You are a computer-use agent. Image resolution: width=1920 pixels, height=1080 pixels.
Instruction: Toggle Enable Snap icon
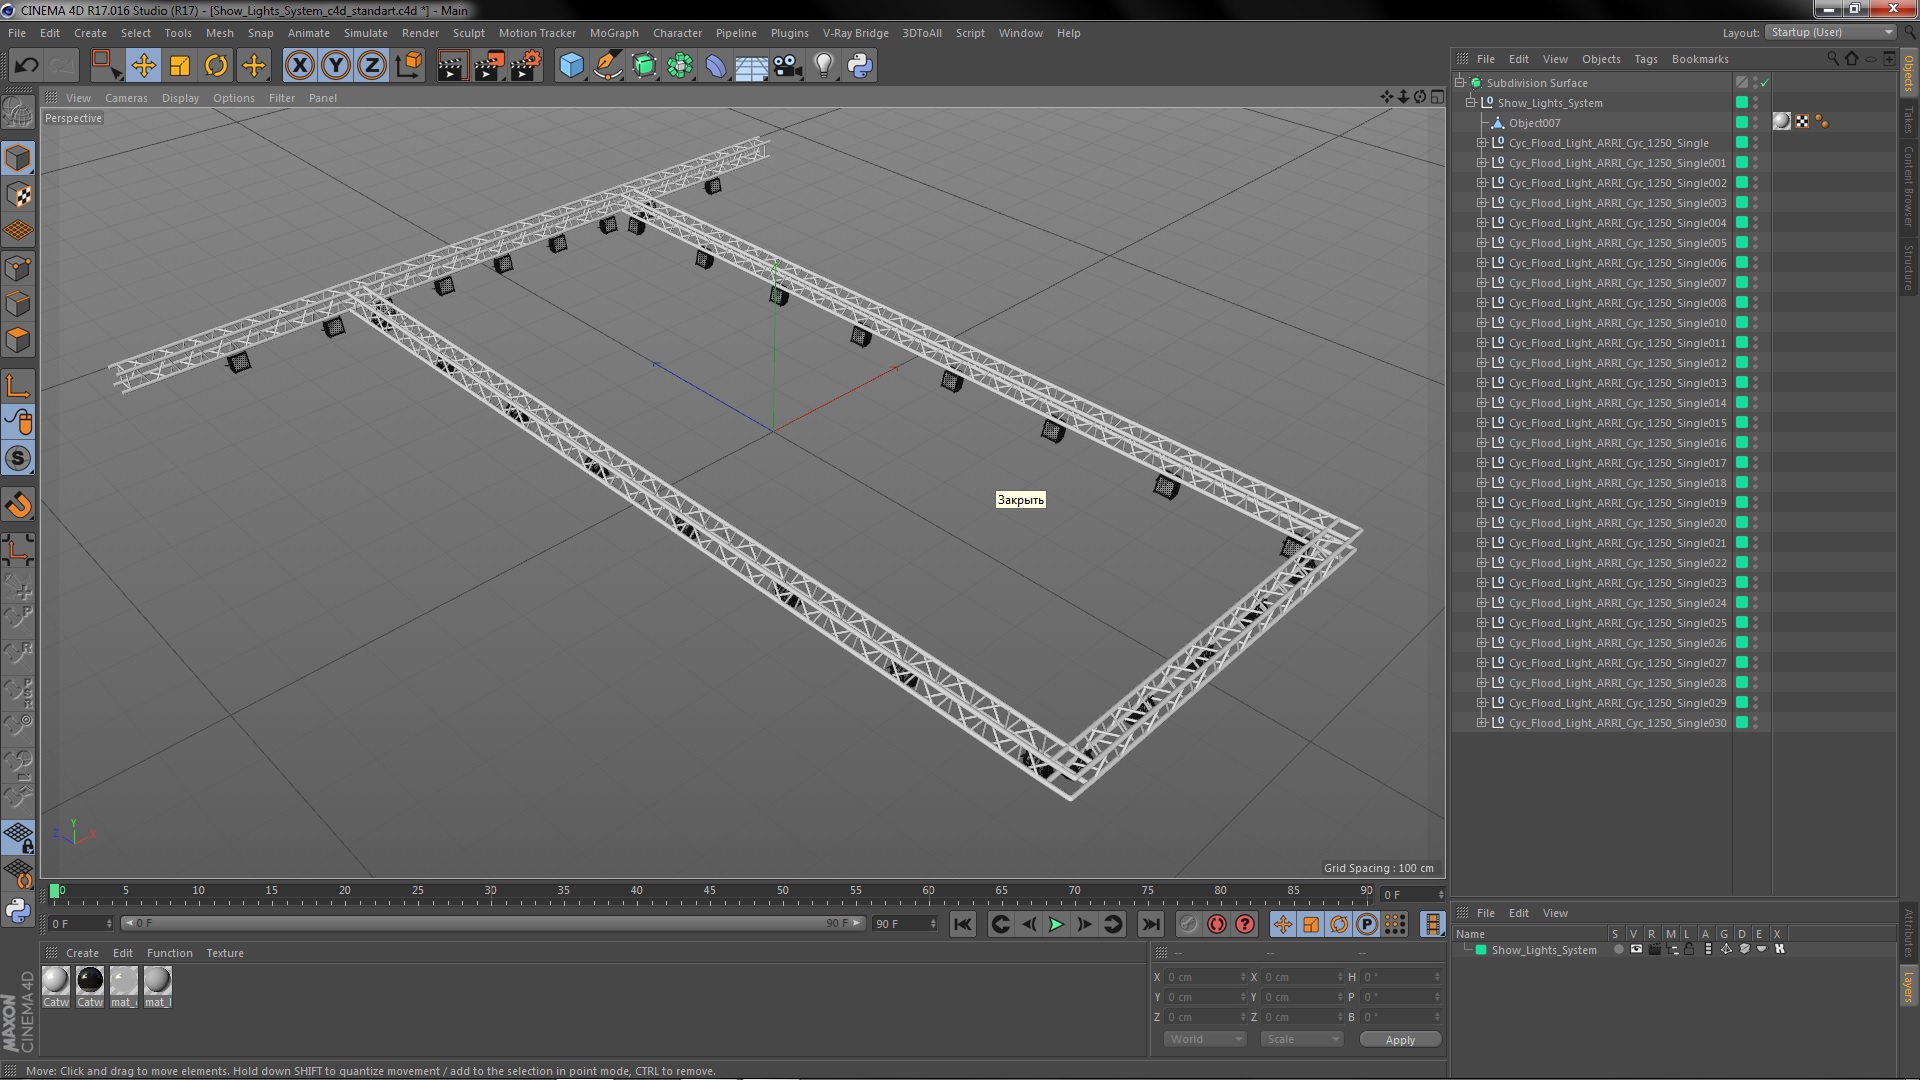coord(18,459)
